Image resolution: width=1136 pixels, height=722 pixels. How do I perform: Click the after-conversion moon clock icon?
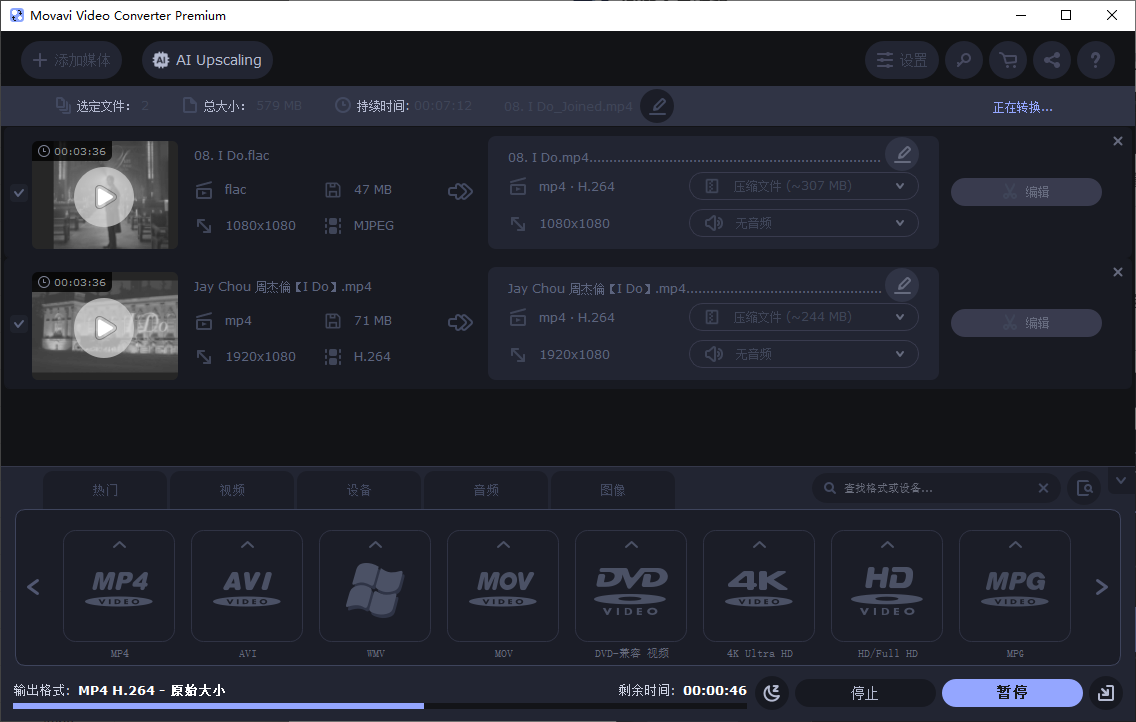pos(772,693)
